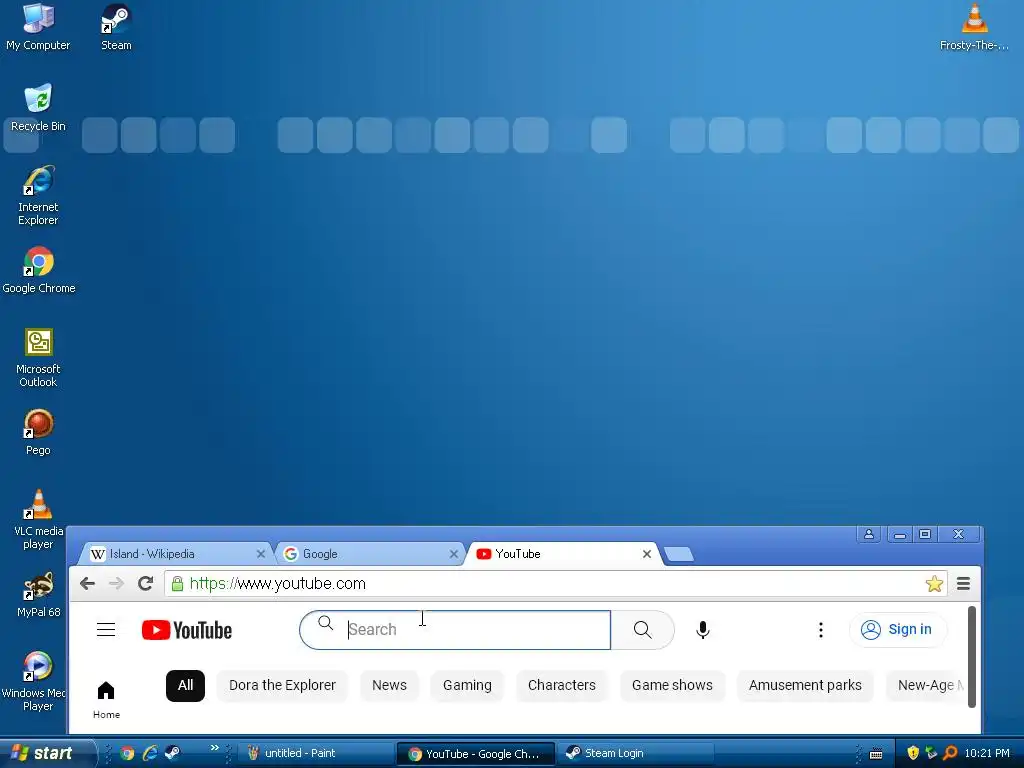The width and height of the screenshot is (1024, 768).
Task: Switch to Steam Login taskbar button
Action: coord(635,753)
